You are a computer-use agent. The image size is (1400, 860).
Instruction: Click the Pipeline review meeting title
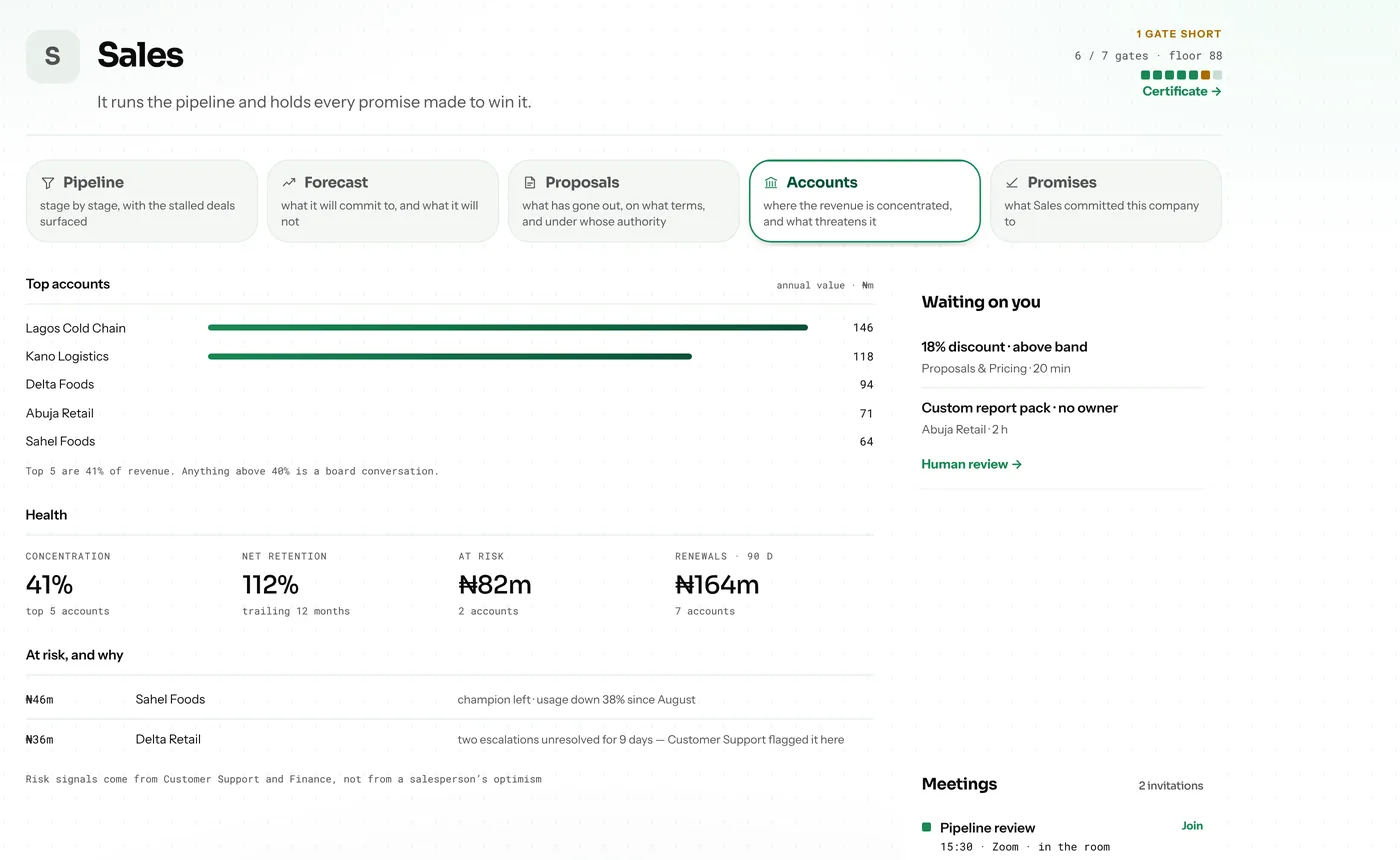[x=987, y=828]
